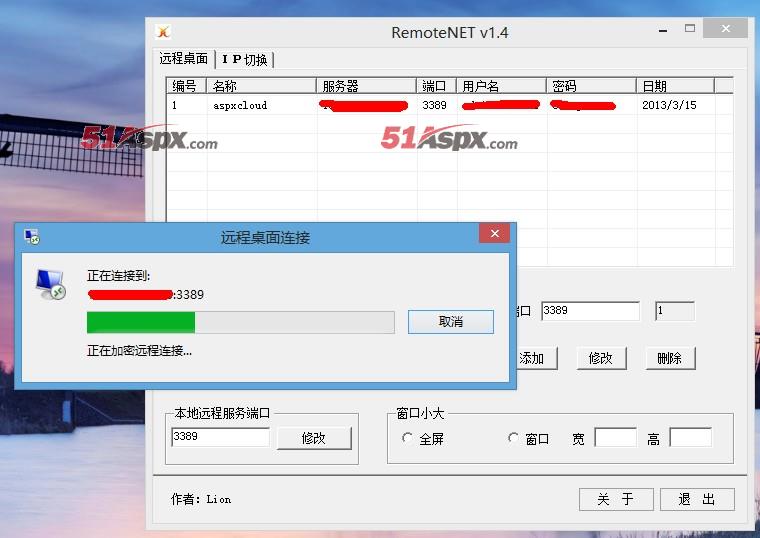Click the 密码 column header
Viewport: 760px width, 538px height.
click(x=591, y=86)
